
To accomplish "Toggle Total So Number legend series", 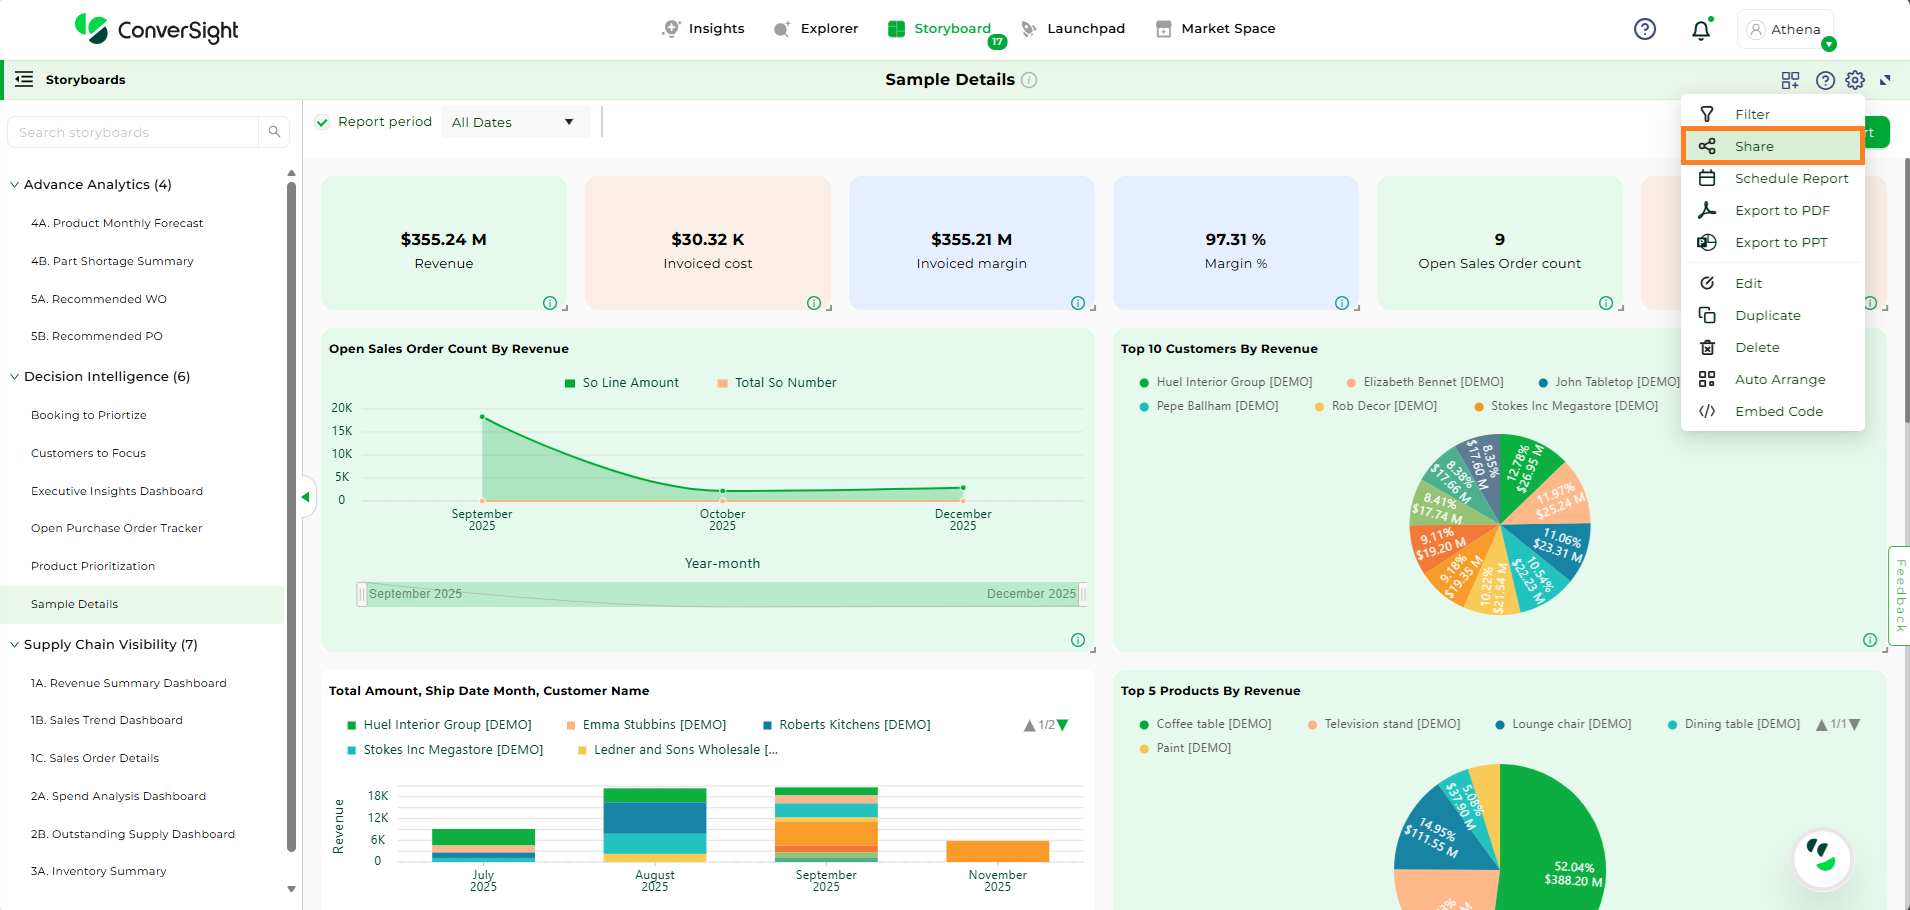I will pyautogui.click(x=776, y=383).
